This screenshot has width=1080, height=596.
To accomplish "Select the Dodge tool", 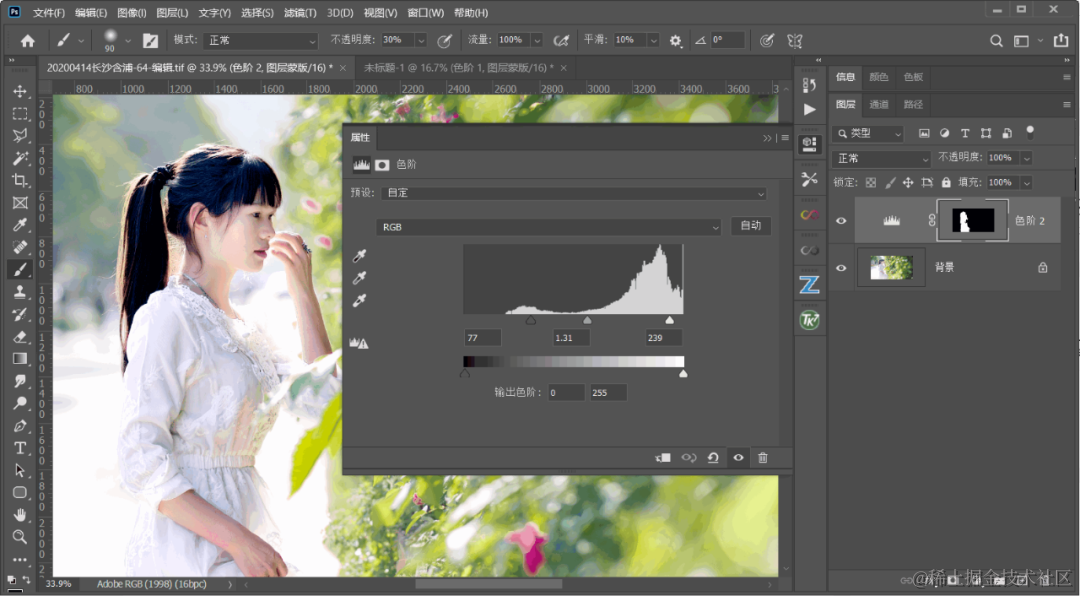I will (20, 403).
